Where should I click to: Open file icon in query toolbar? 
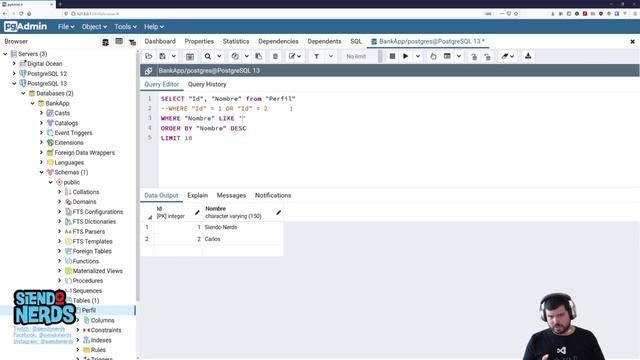click(149, 56)
